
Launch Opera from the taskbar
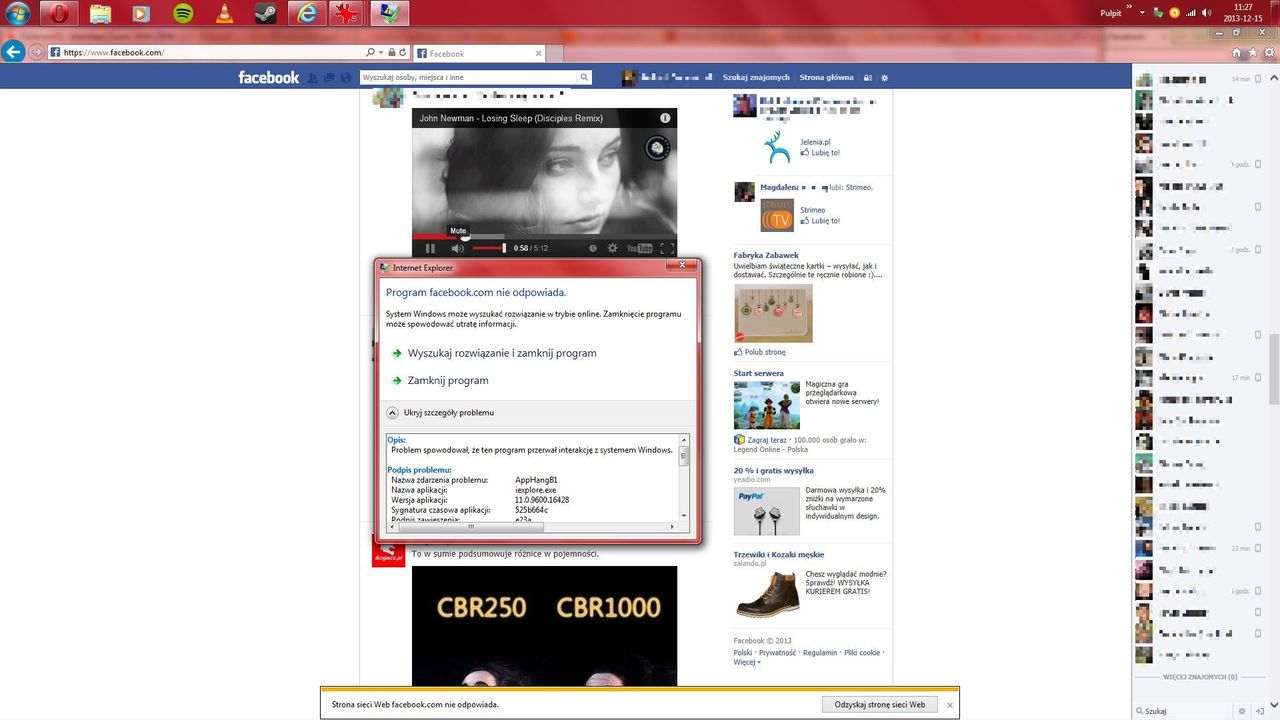point(59,13)
